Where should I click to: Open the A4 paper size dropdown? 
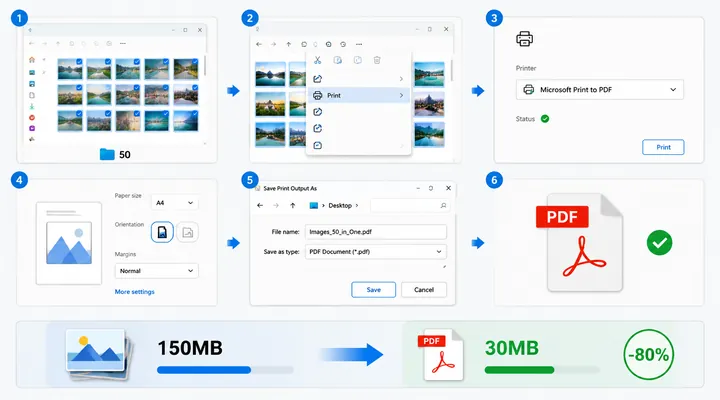174,203
